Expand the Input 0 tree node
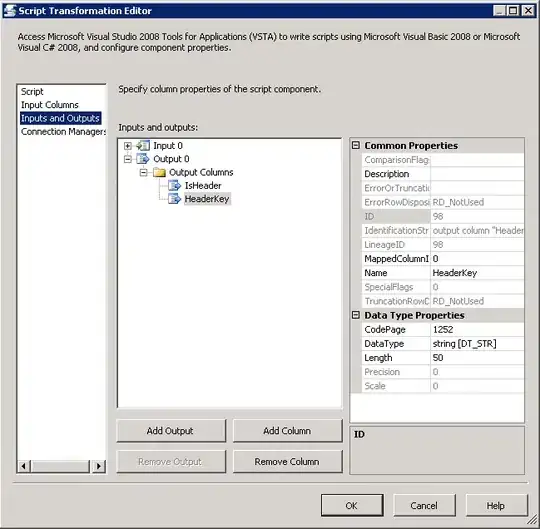The width and height of the screenshot is (540, 529). 127,146
